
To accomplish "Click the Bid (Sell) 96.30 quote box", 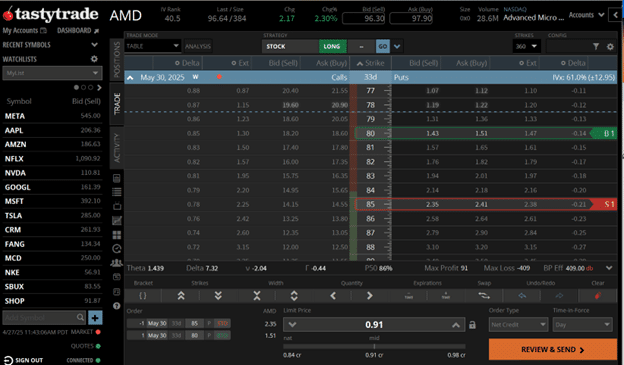I will (364, 18).
